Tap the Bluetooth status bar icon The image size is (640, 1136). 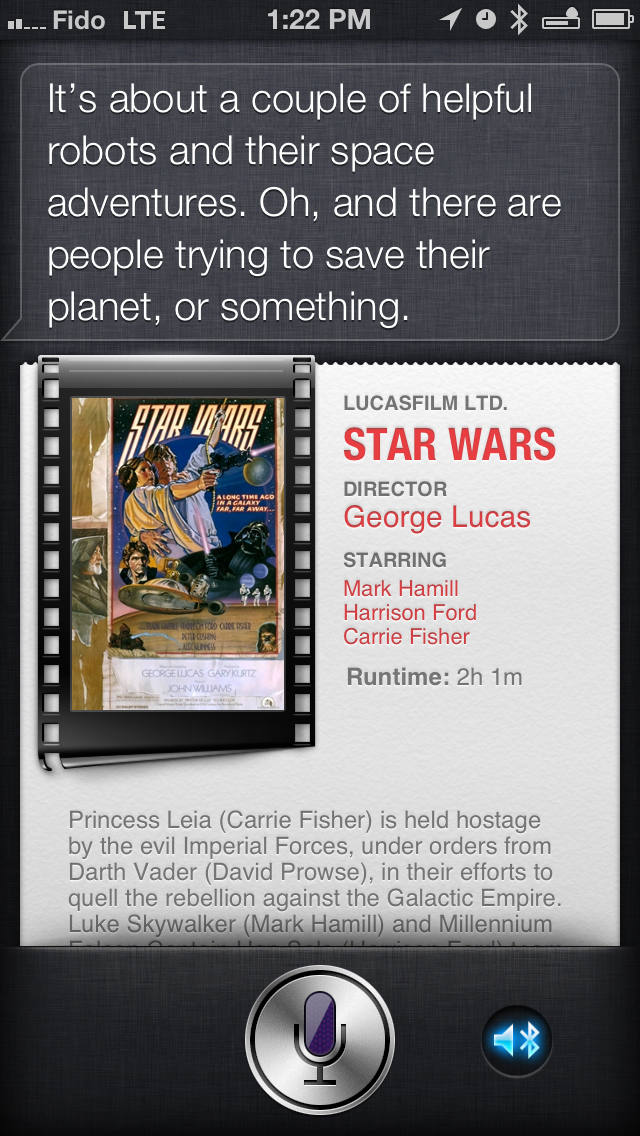pyautogui.click(x=518, y=20)
